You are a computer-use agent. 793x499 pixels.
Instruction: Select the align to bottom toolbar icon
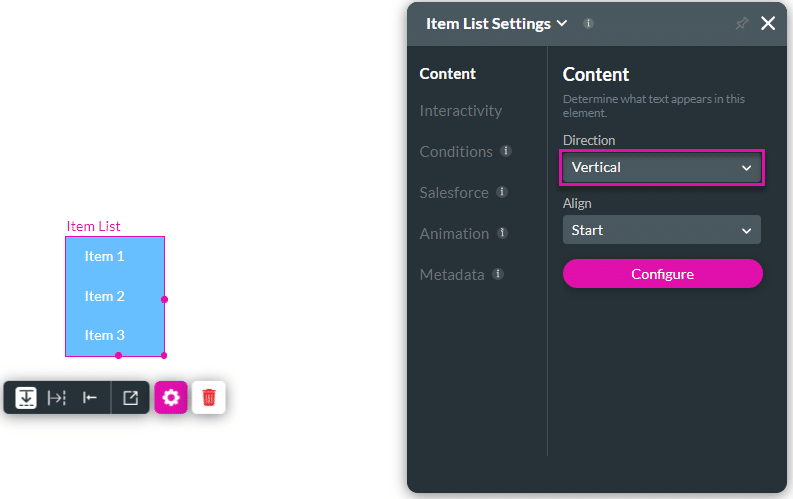[26, 397]
